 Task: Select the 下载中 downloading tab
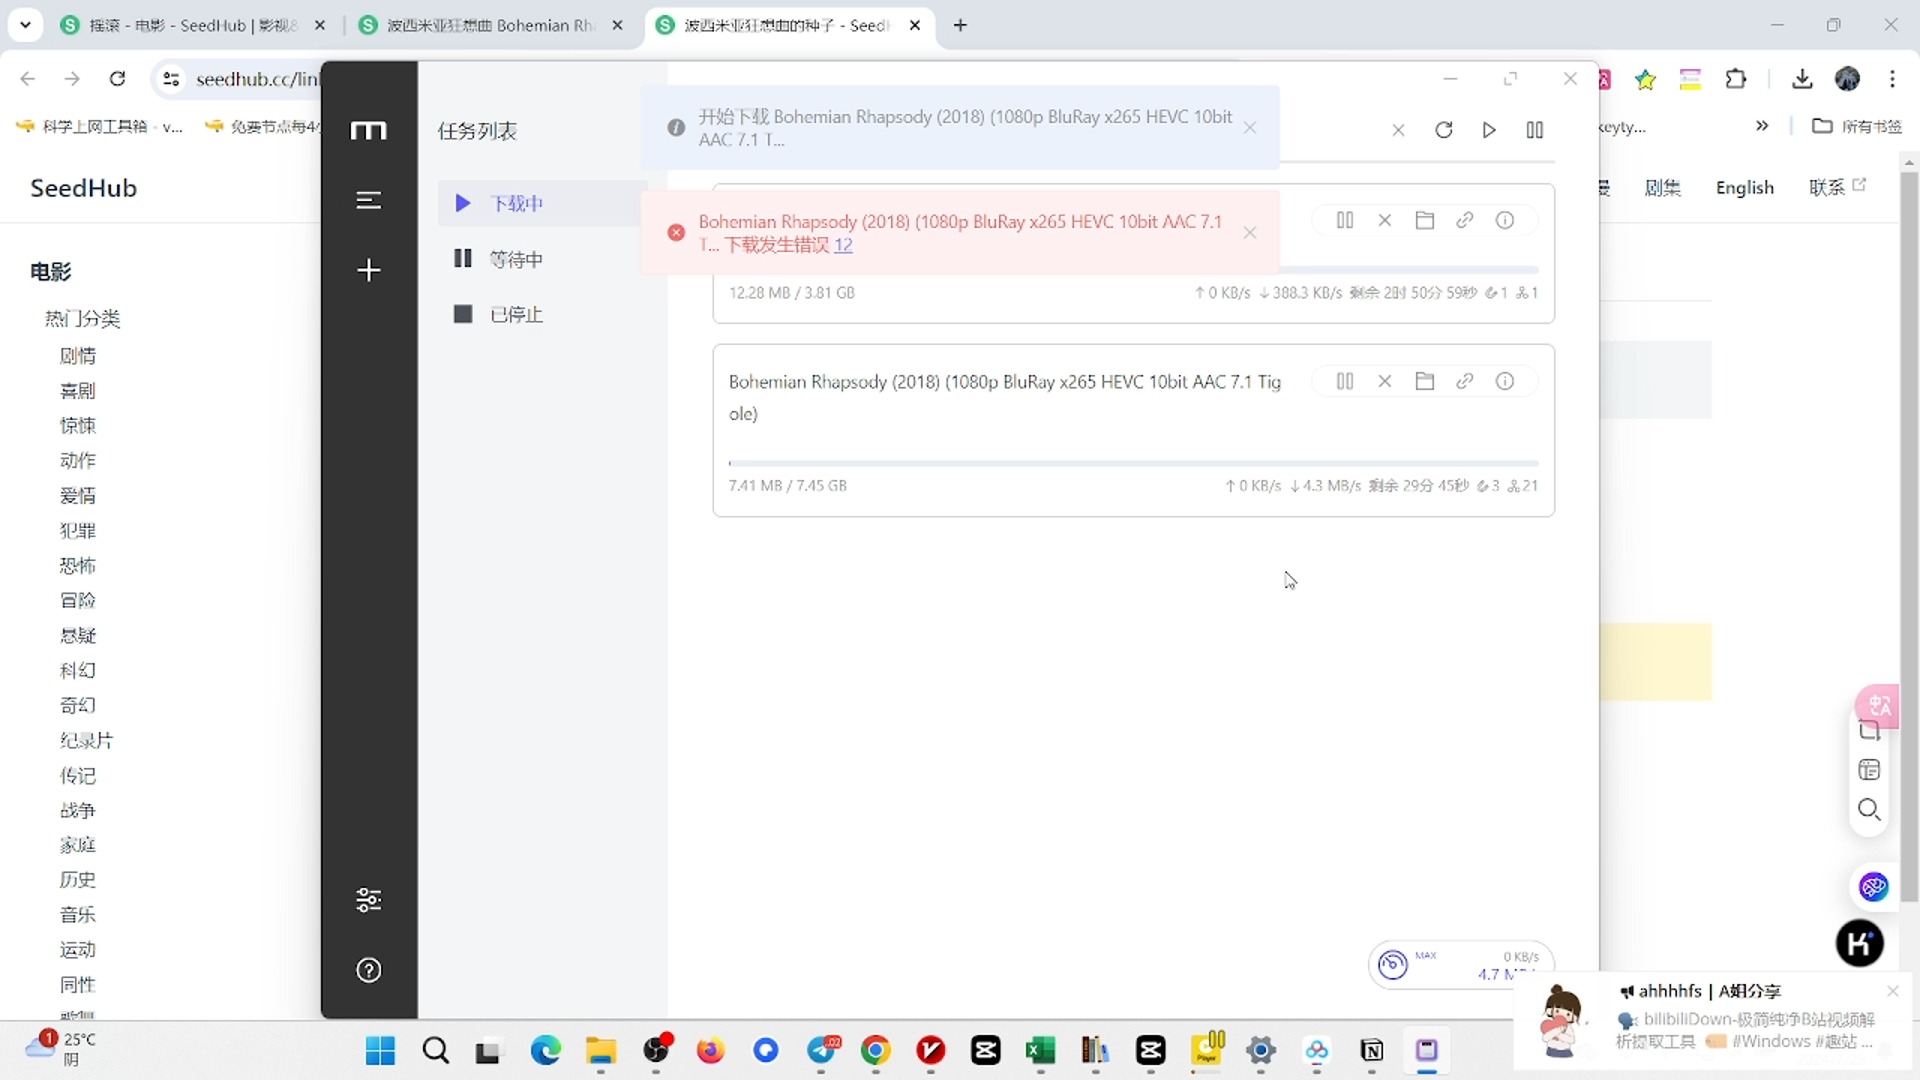[542, 203]
